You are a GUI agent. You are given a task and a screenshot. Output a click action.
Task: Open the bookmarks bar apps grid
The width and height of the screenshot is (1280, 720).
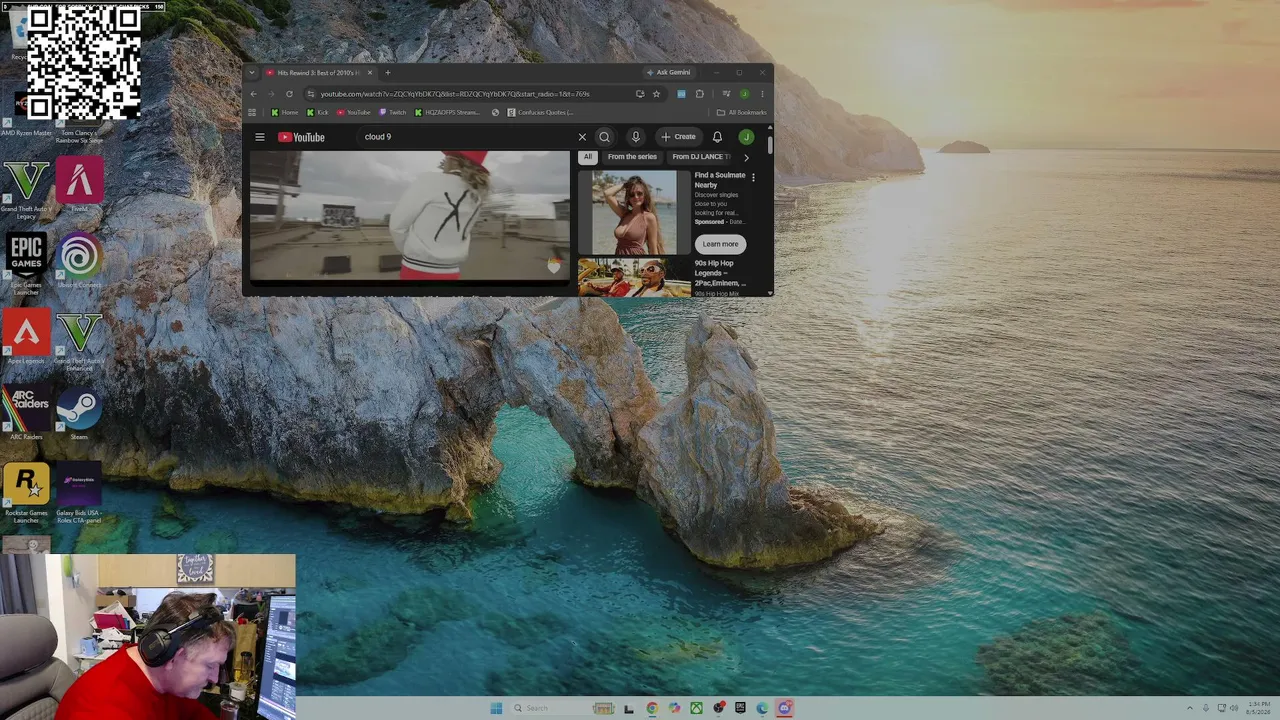pyautogui.click(x=252, y=113)
